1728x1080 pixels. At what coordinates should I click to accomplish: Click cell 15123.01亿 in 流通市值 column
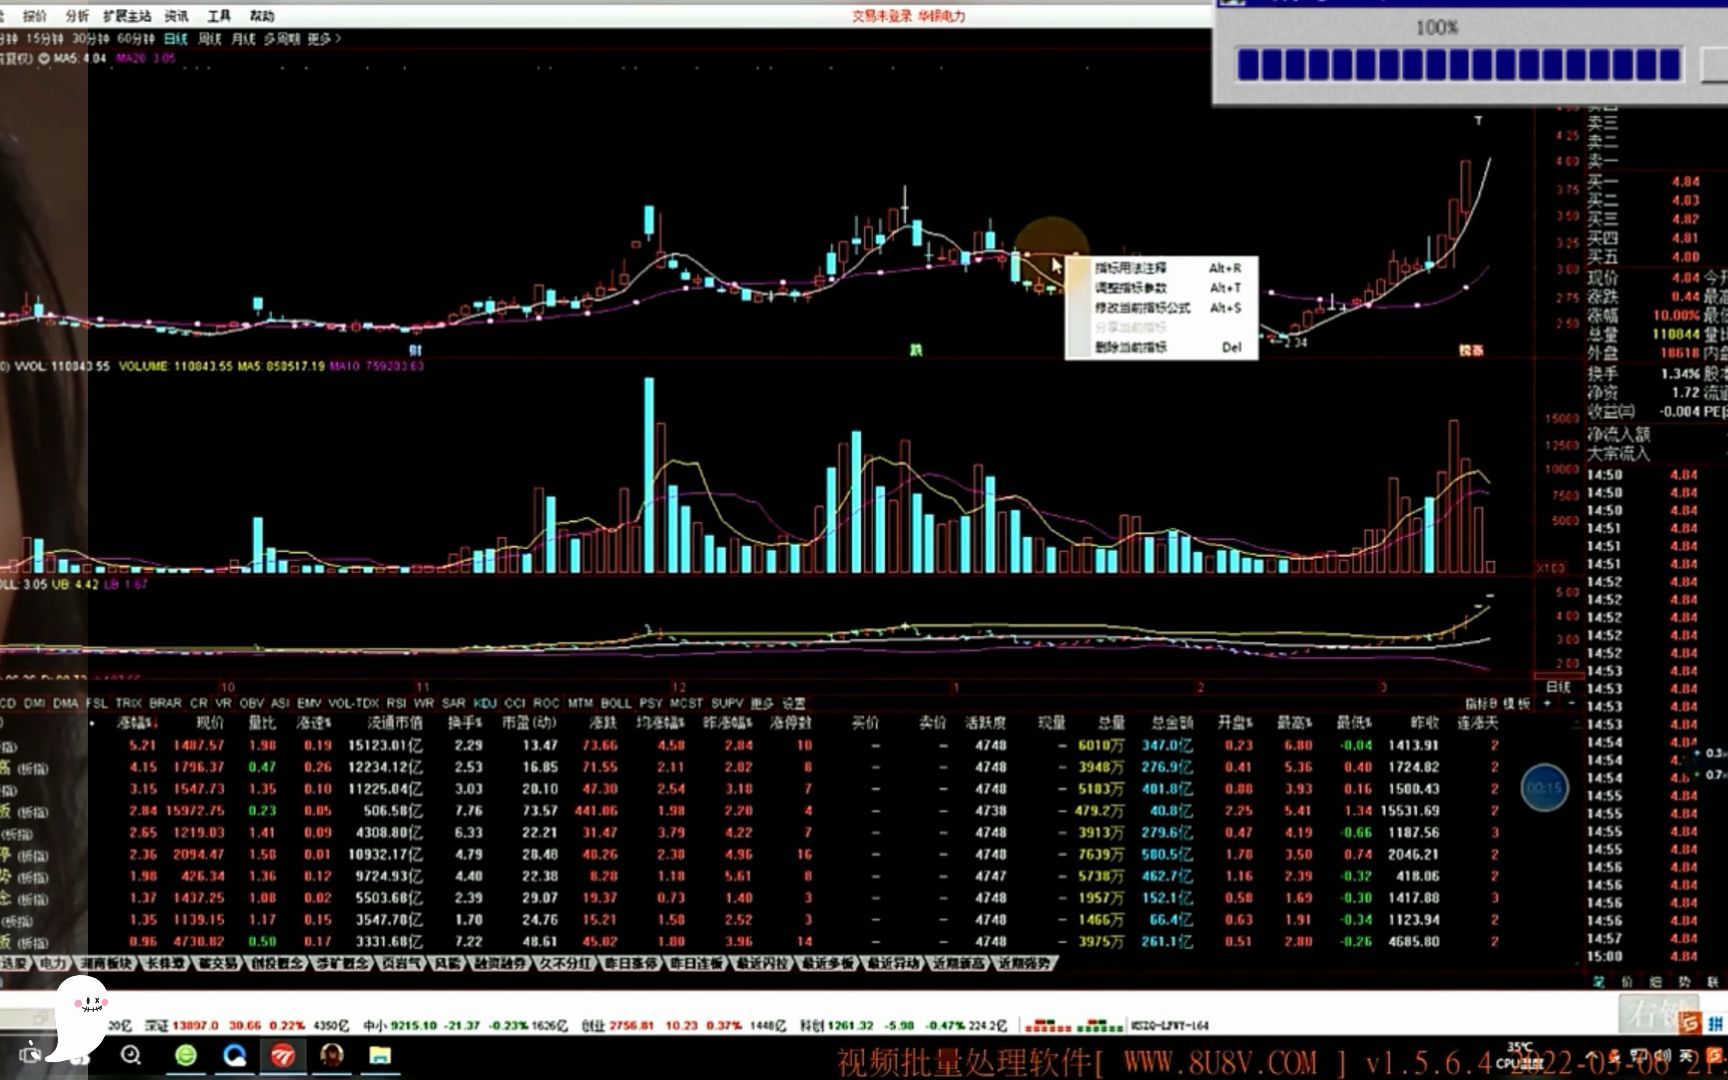pos(385,745)
